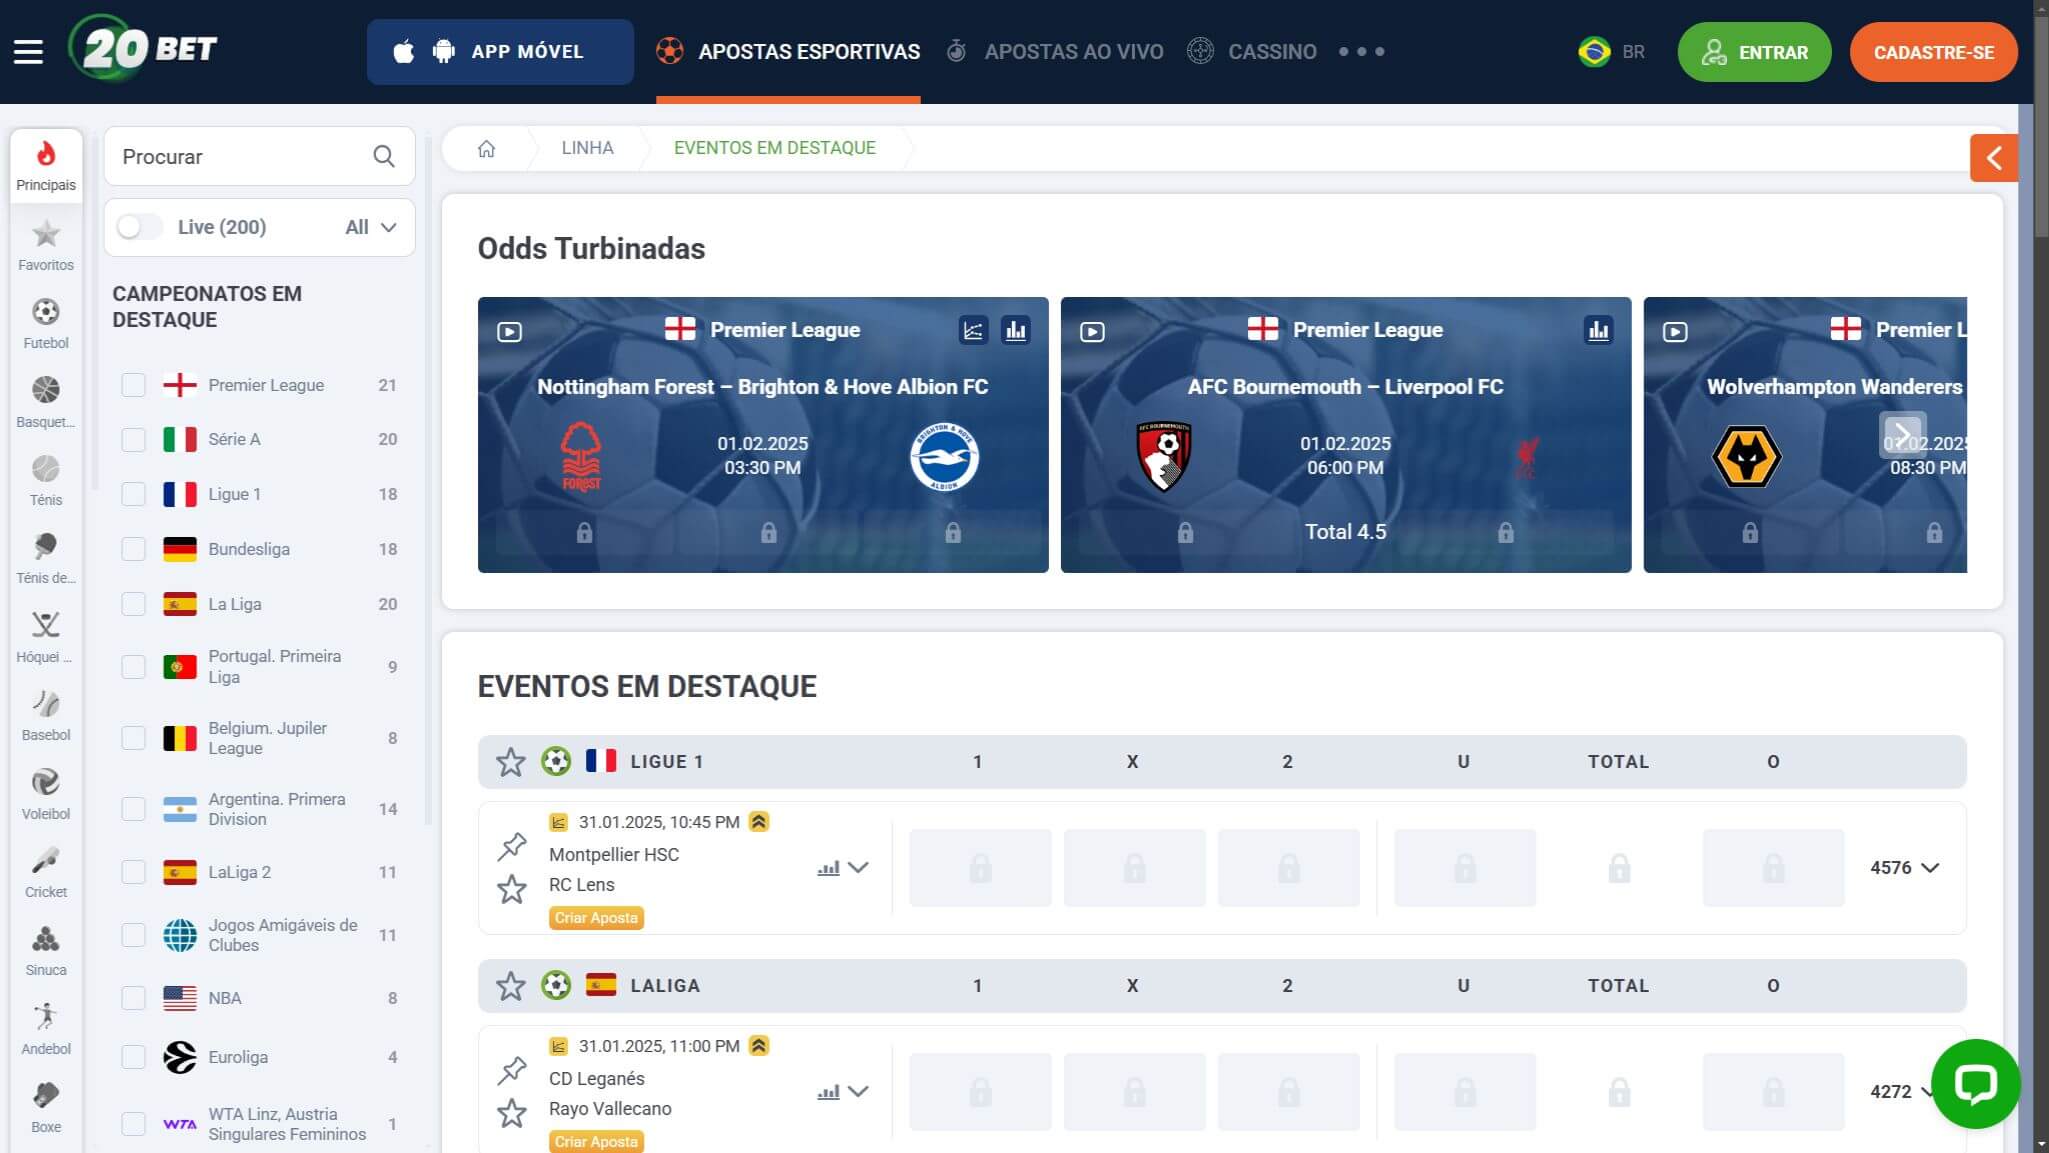
Task: Select the Sinuca sport icon
Action: click(x=46, y=951)
